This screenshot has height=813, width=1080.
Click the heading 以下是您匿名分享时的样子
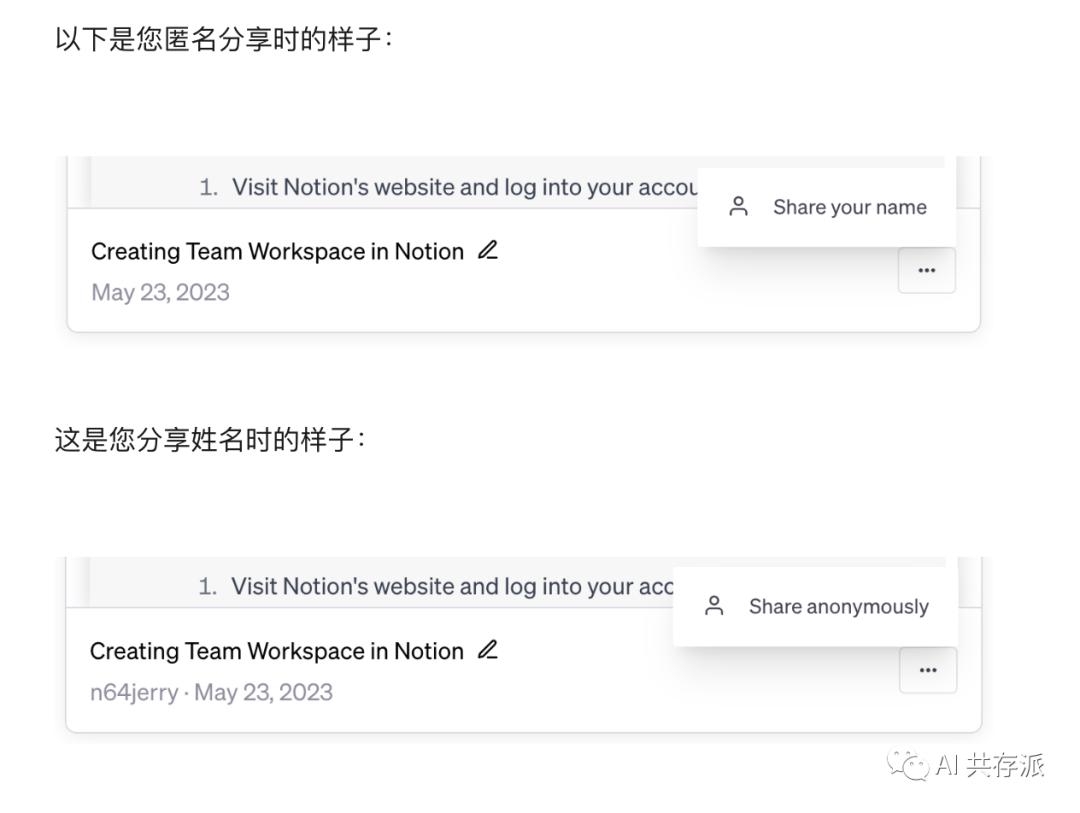224,41
